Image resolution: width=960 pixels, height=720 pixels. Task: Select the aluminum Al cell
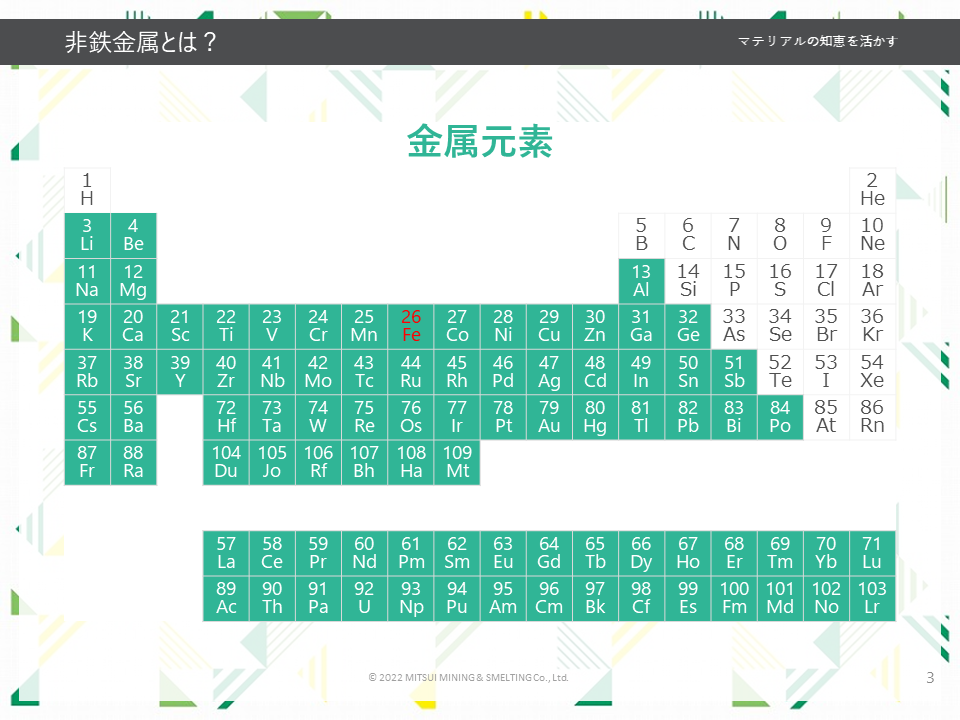click(641, 281)
